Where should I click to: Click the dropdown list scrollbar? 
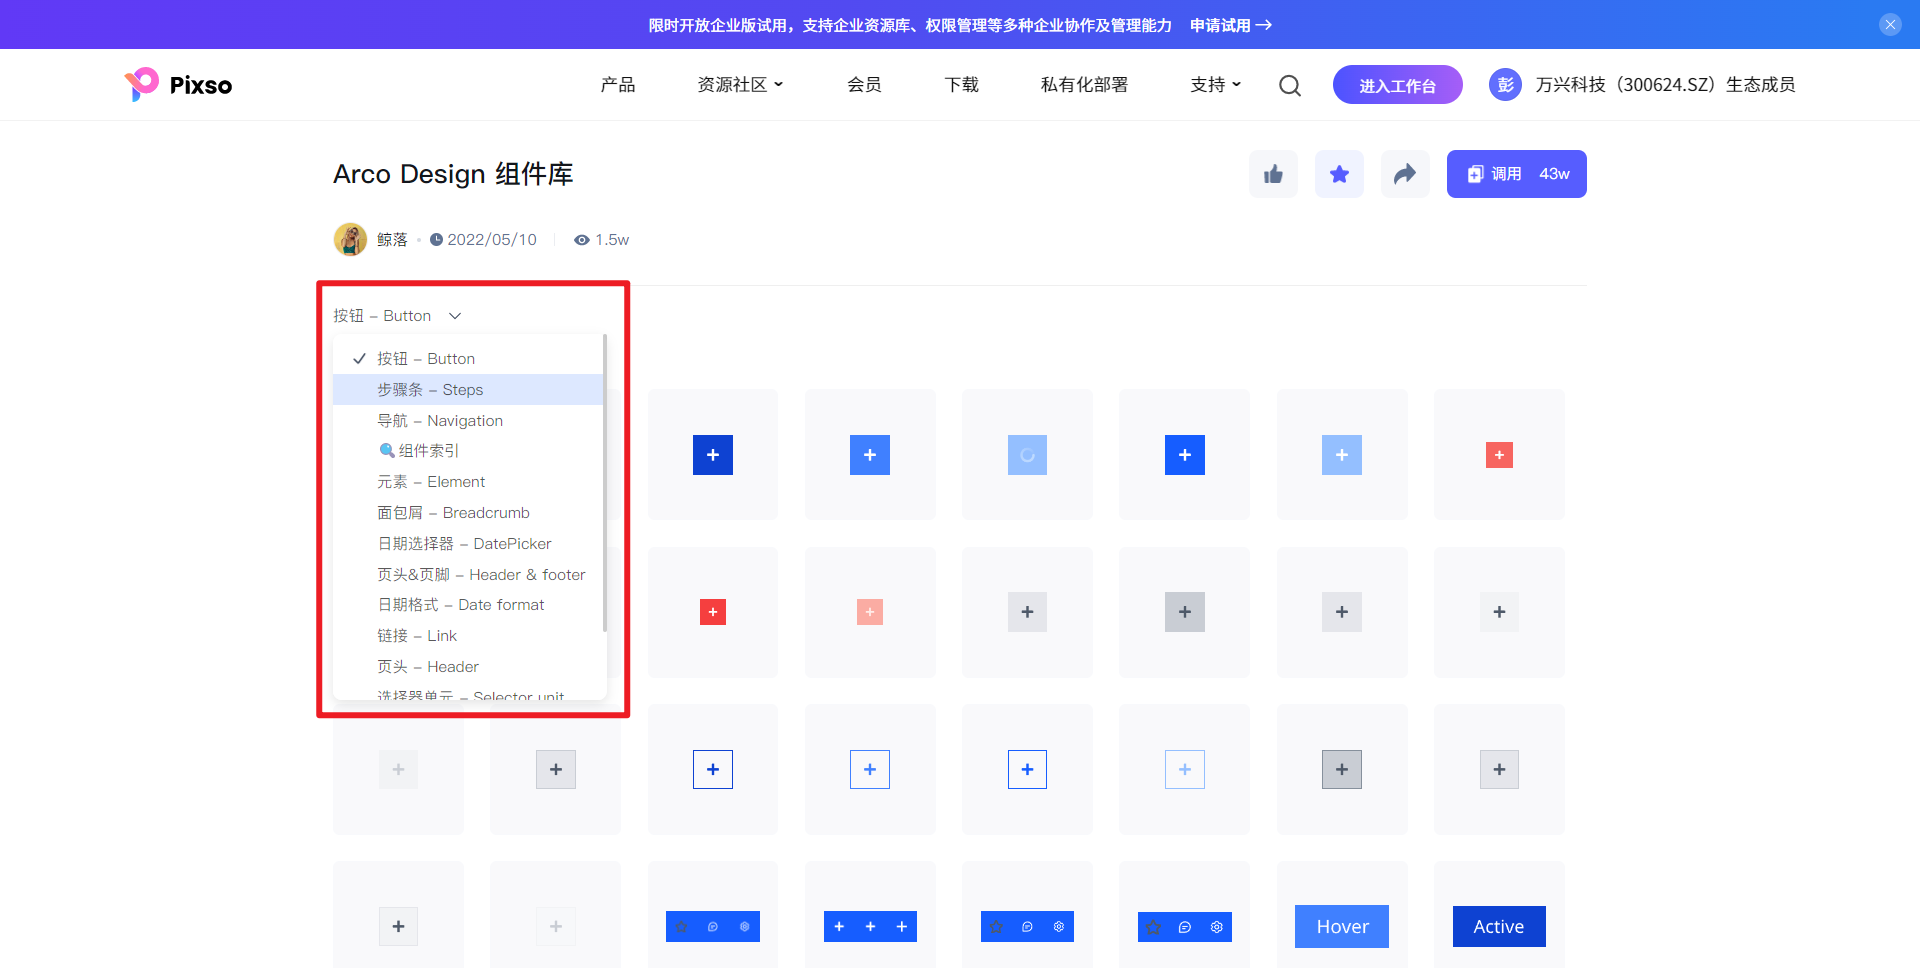click(x=605, y=483)
